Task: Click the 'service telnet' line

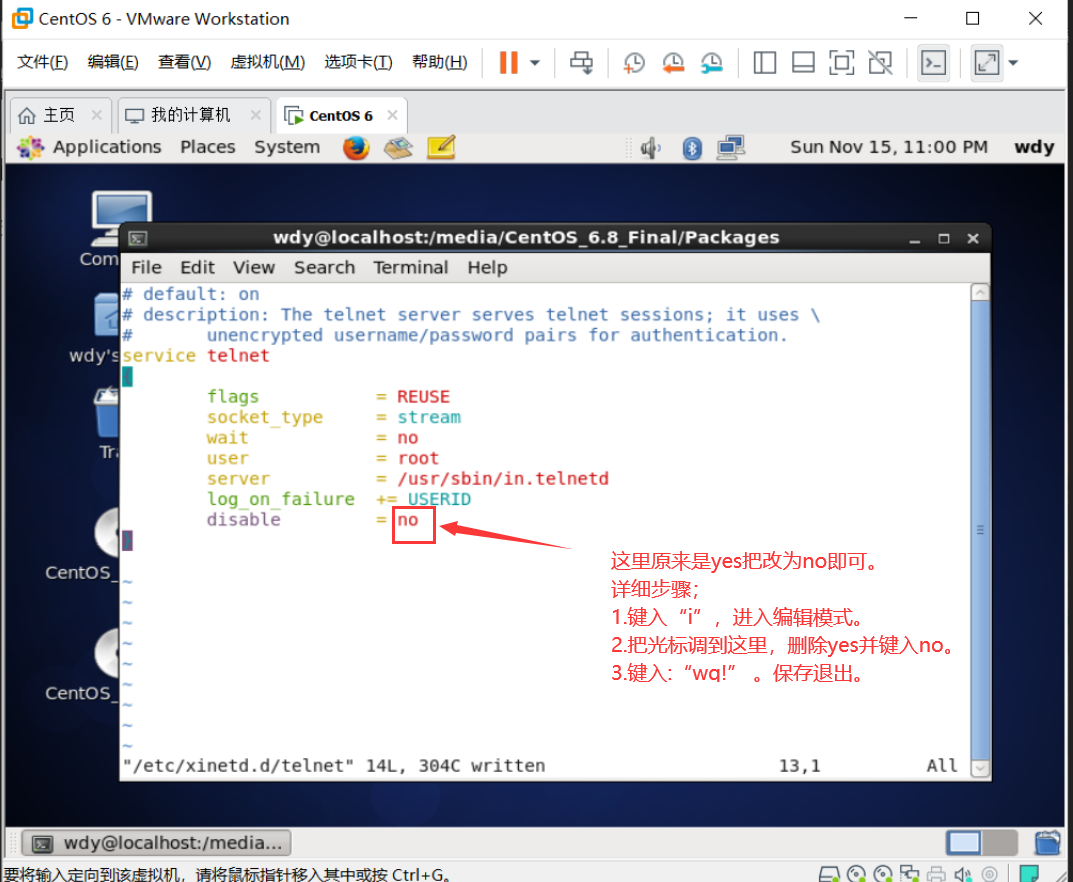Action: coord(196,356)
